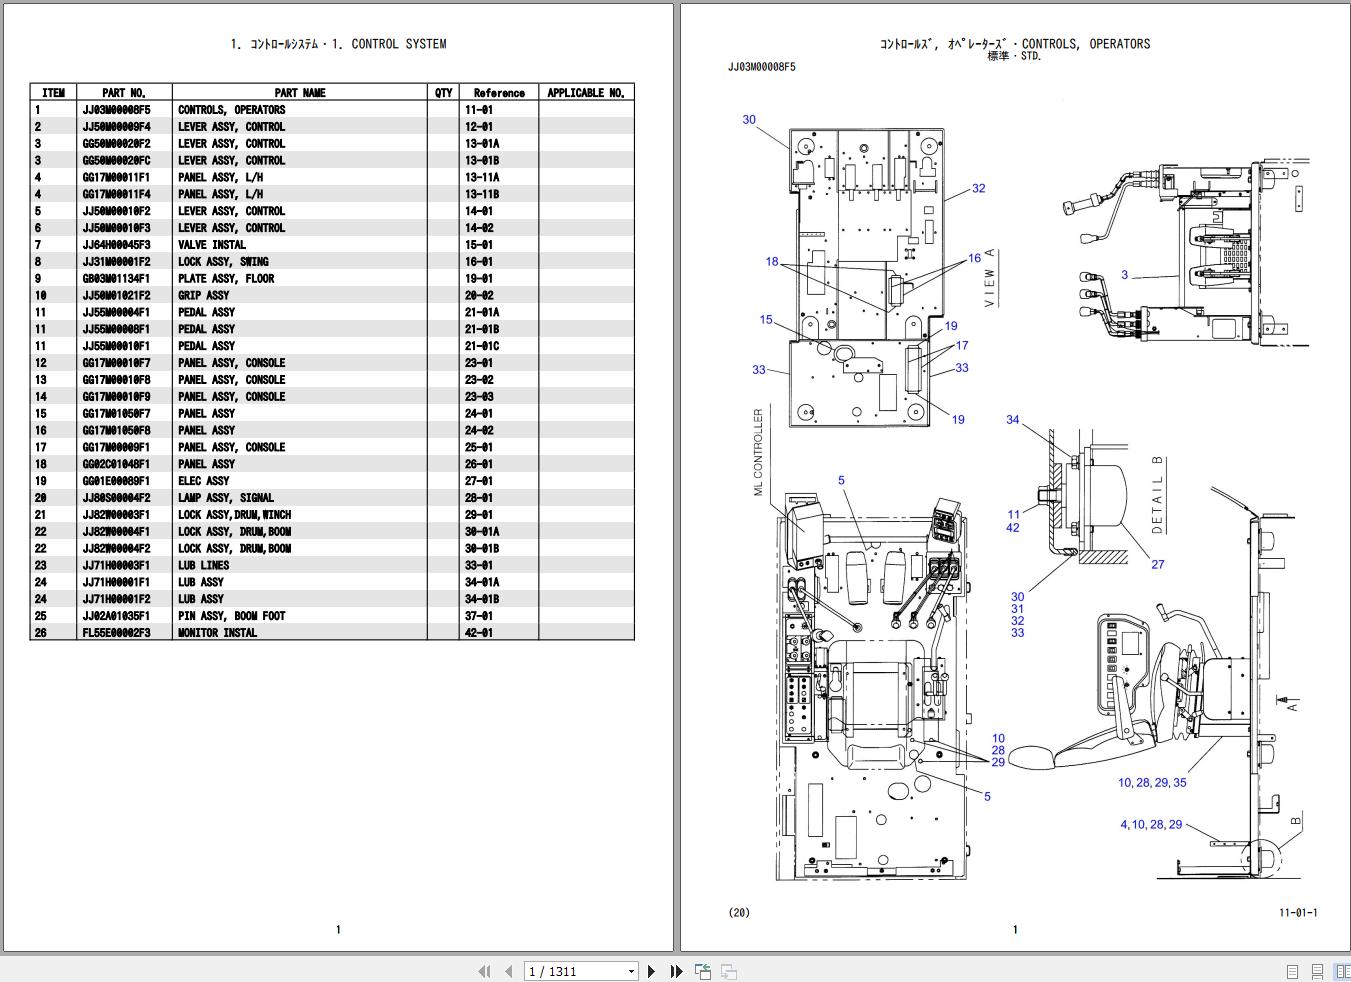Click reference 13-01A

coord(482,144)
